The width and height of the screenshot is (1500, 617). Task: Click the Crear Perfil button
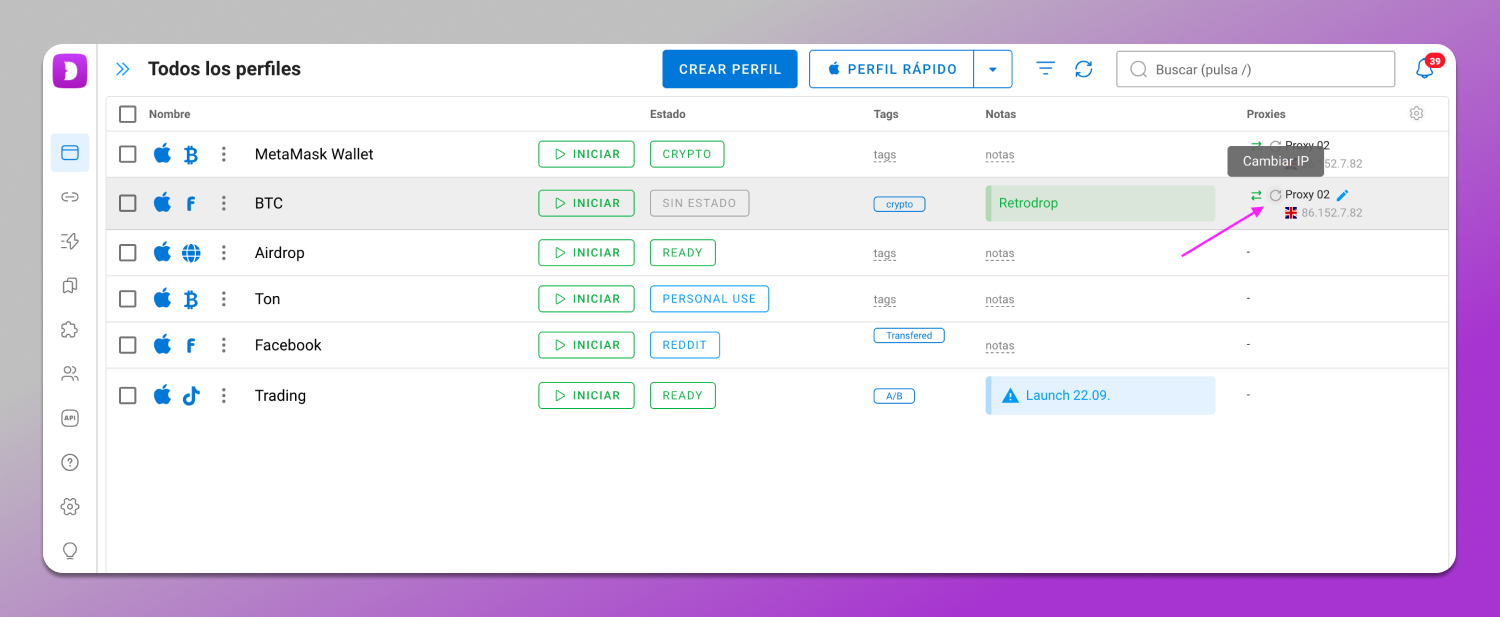click(x=730, y=69)
